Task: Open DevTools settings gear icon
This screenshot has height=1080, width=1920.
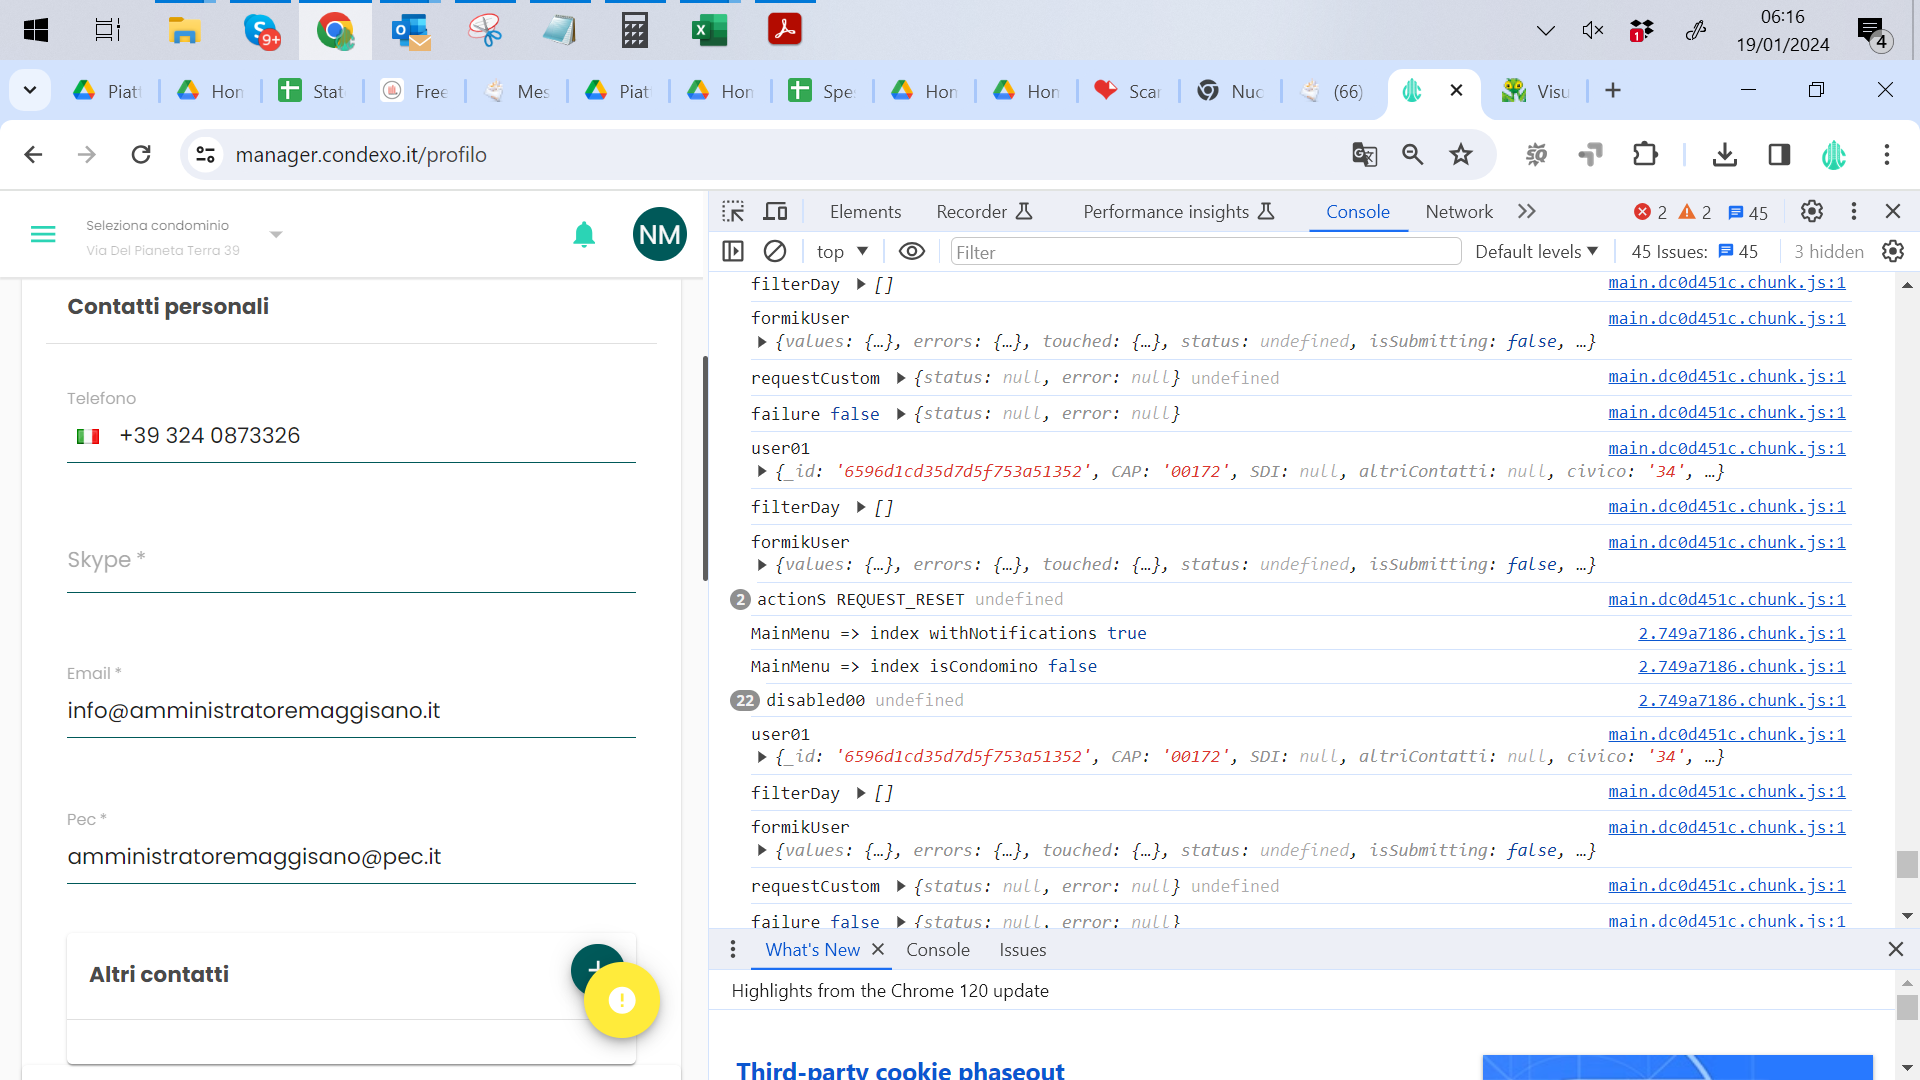Action: [1811, 211]
